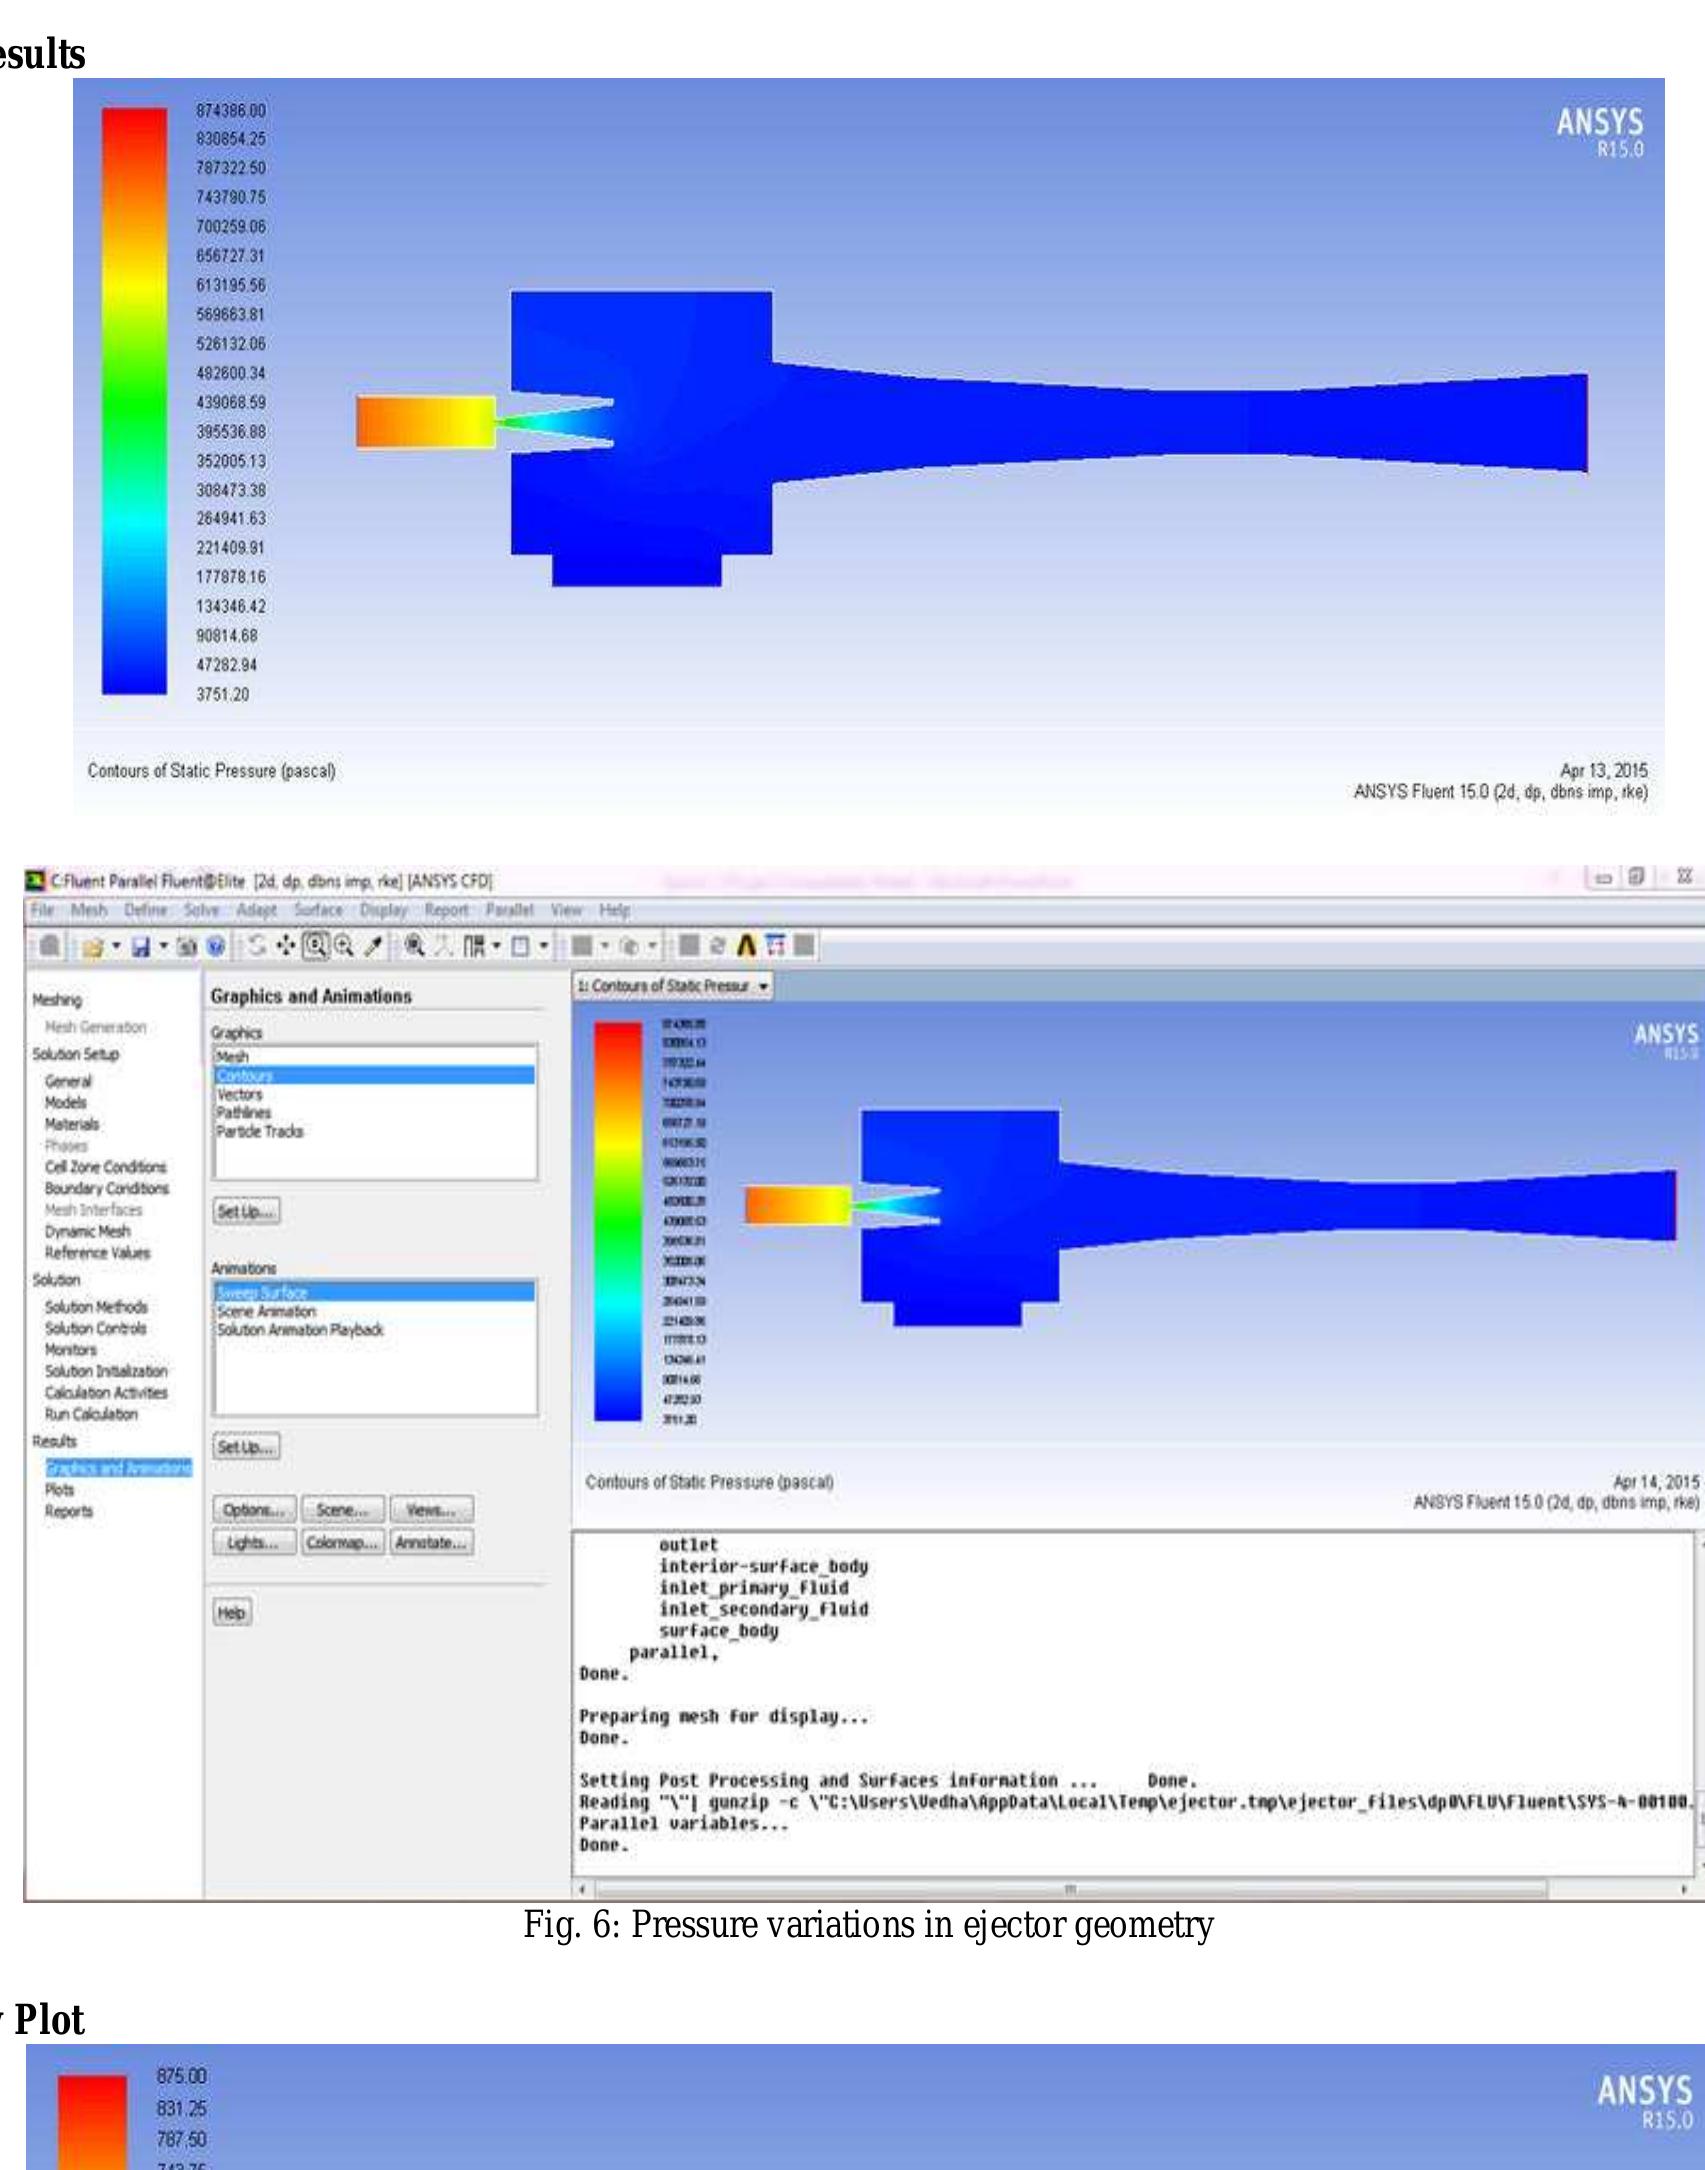Select the Translate/pan view arrows tool

click(x=286, y=946)
